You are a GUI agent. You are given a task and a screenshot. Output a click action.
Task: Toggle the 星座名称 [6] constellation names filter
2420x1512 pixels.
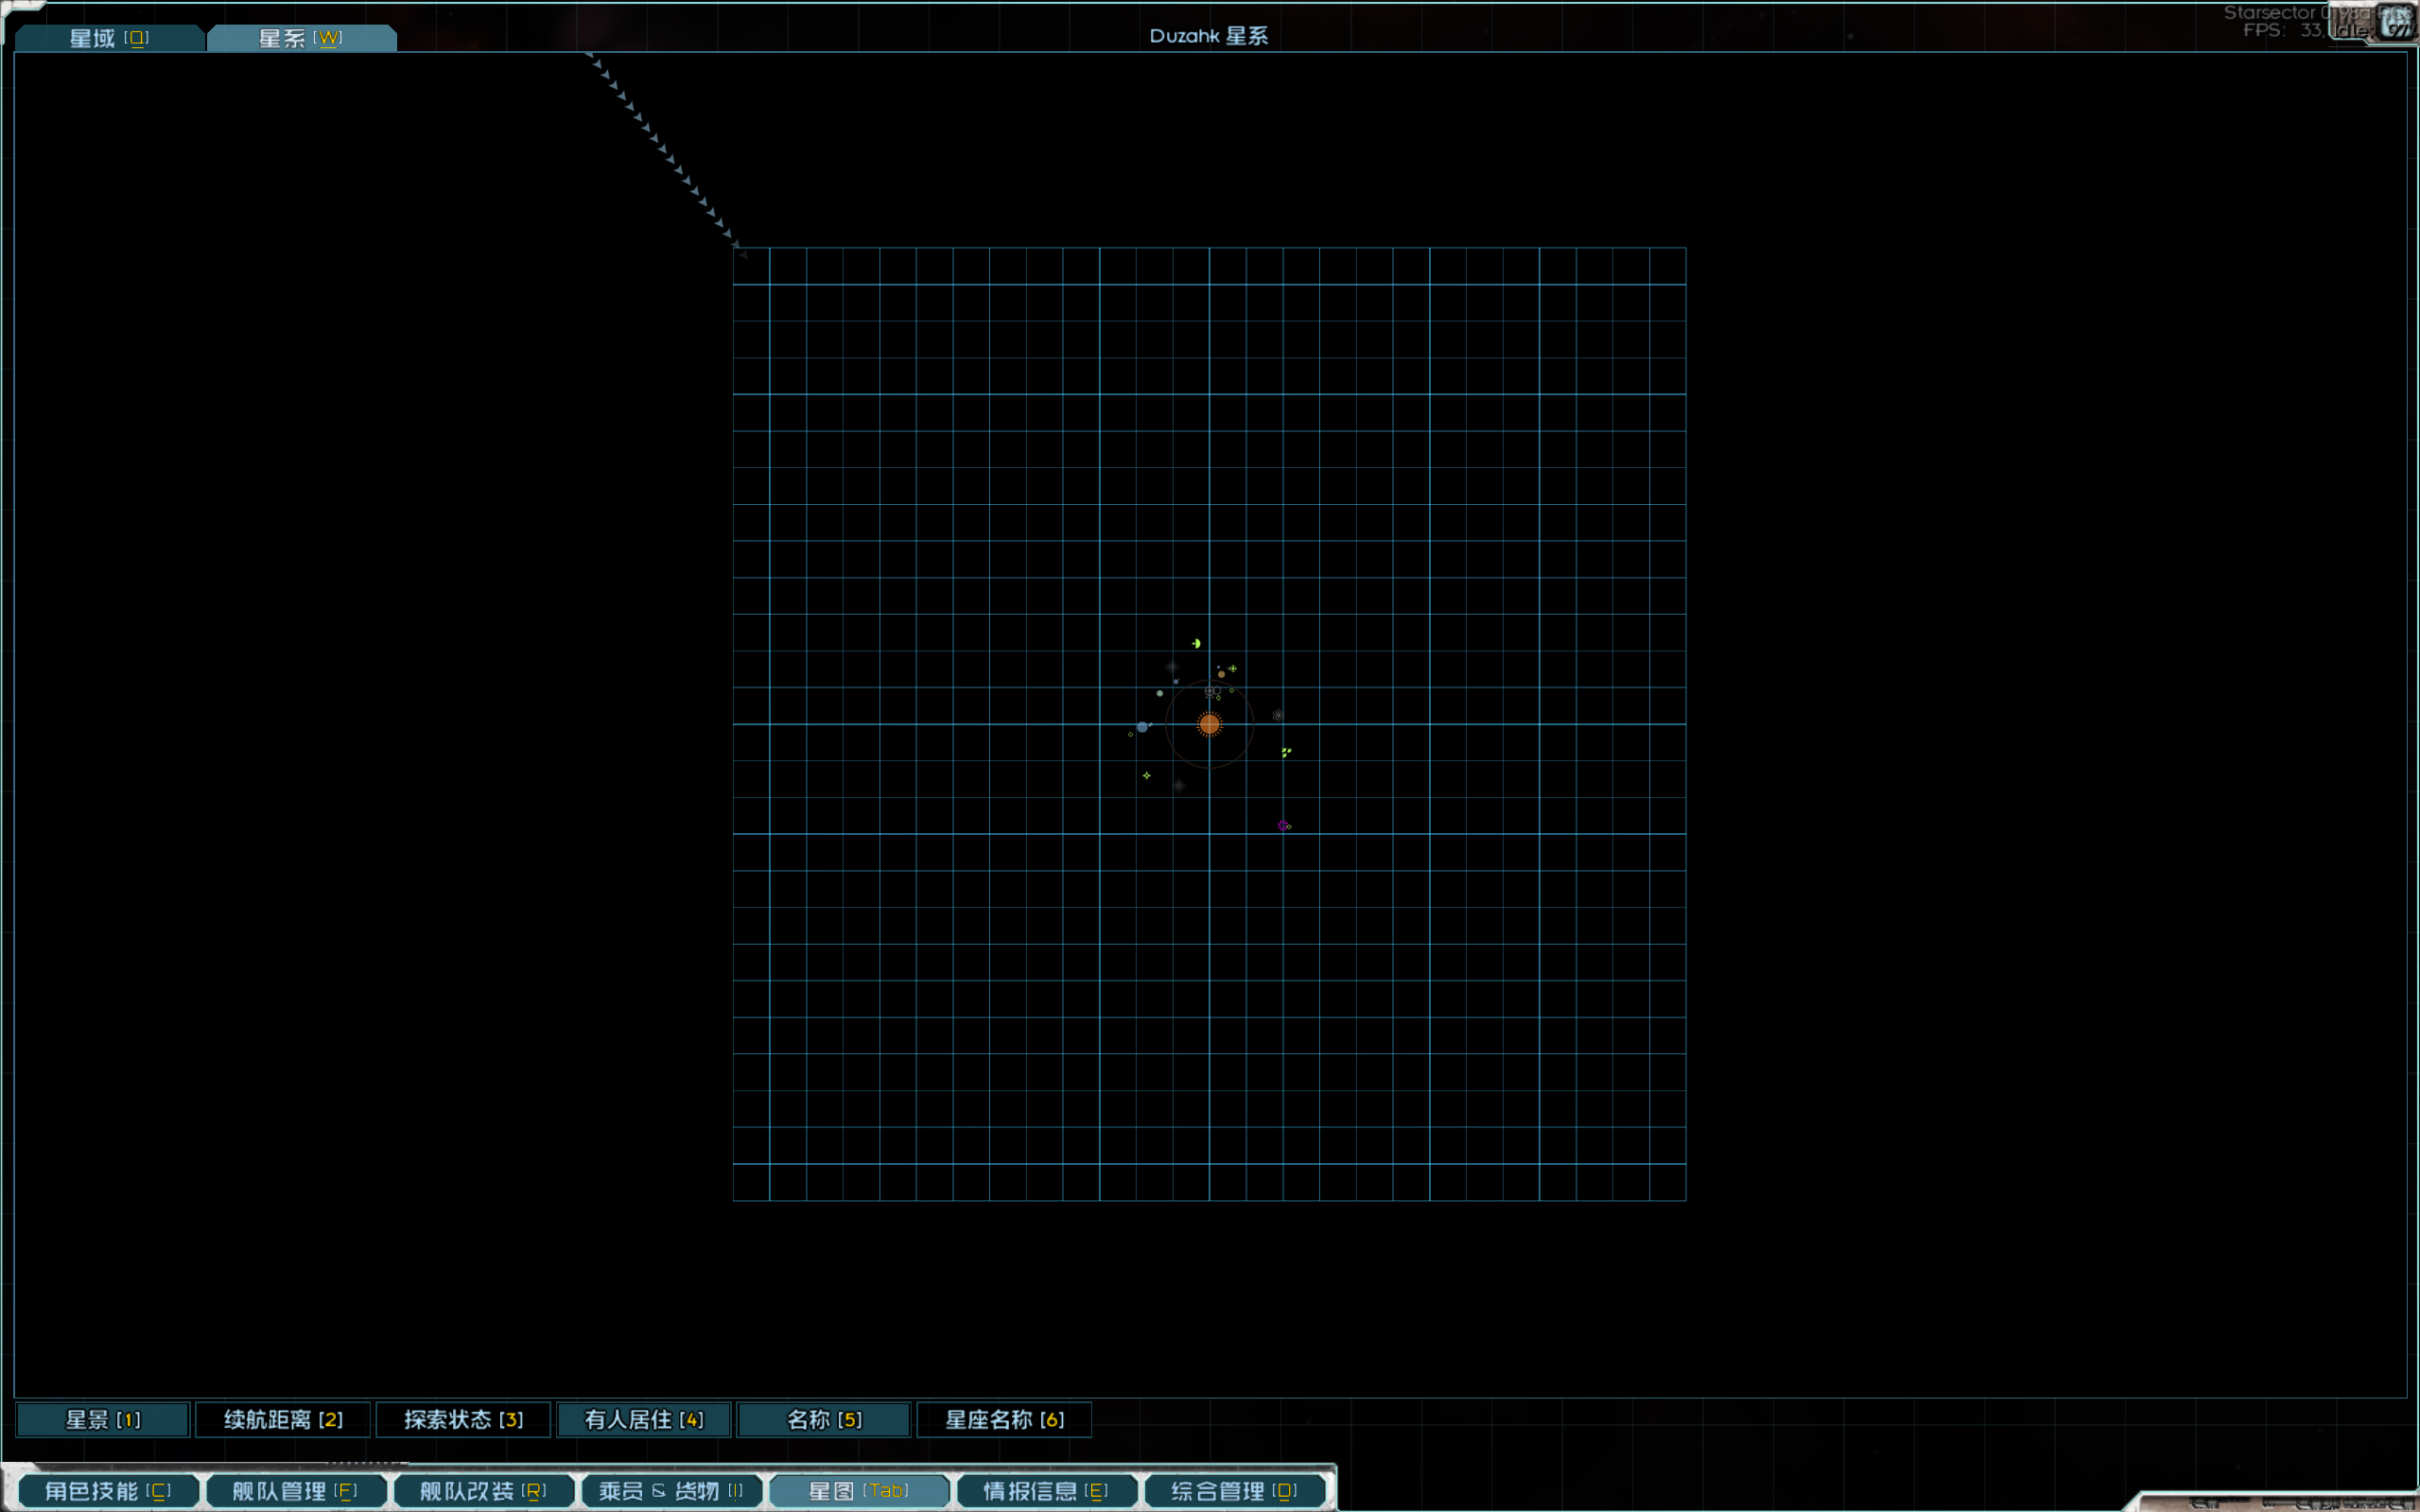(1004, 1419)
